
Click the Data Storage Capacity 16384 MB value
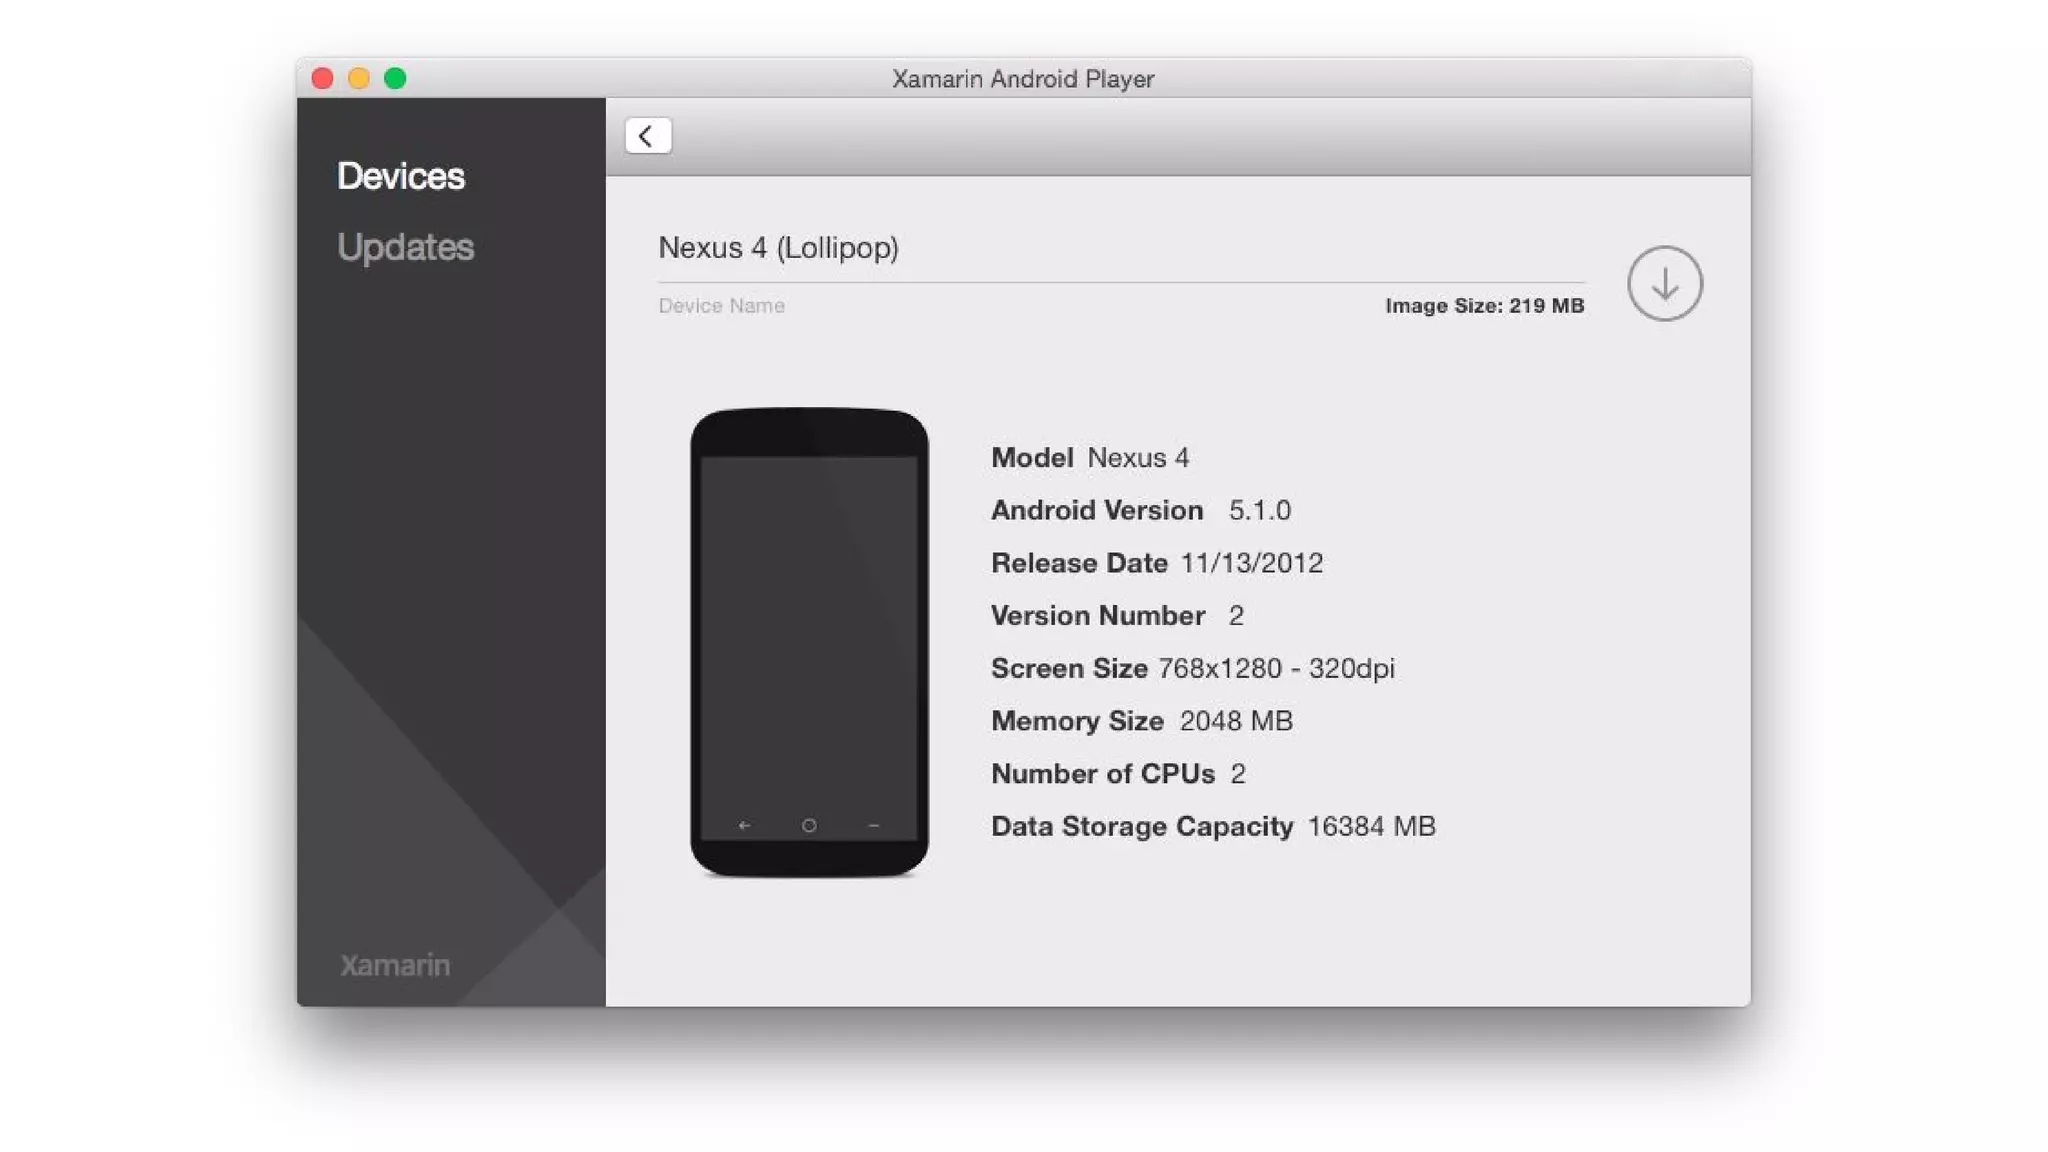[x=1371, y=827]
